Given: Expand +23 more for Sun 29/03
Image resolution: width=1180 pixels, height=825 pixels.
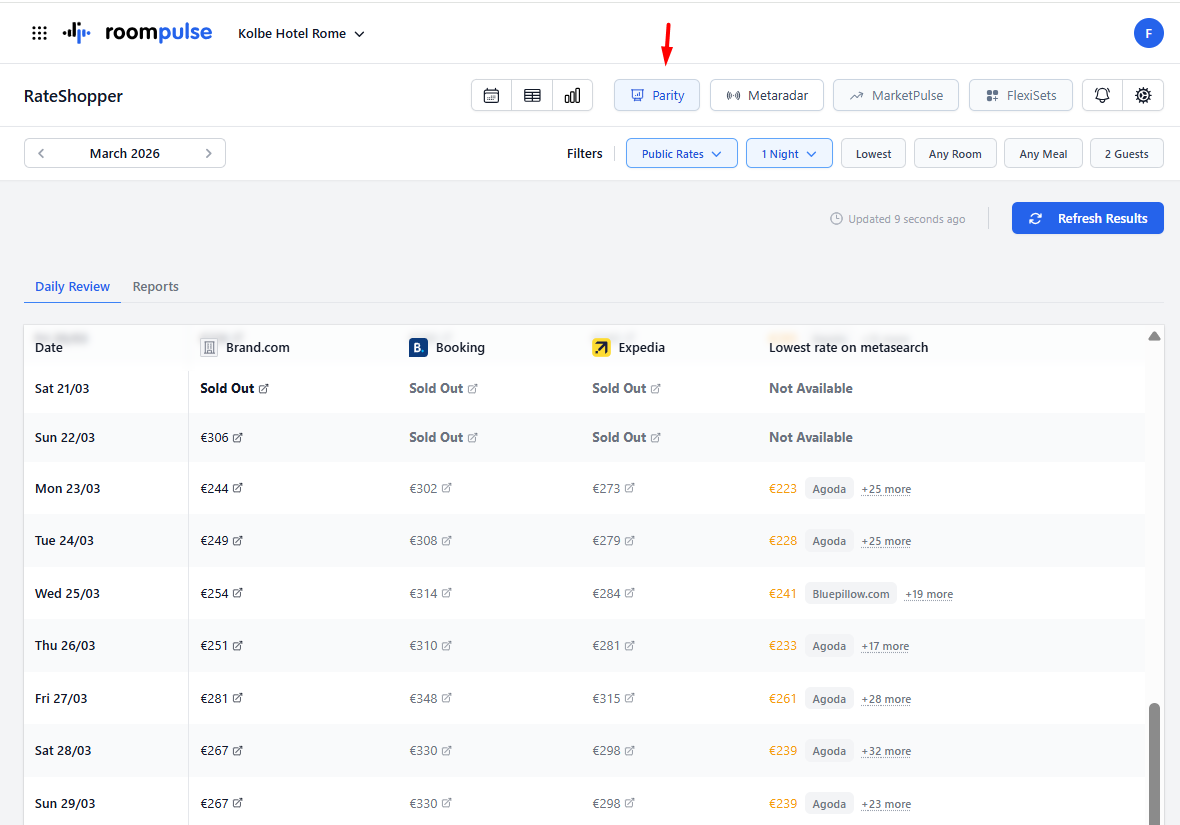Looking at the screenshot, I should (886, 804).
